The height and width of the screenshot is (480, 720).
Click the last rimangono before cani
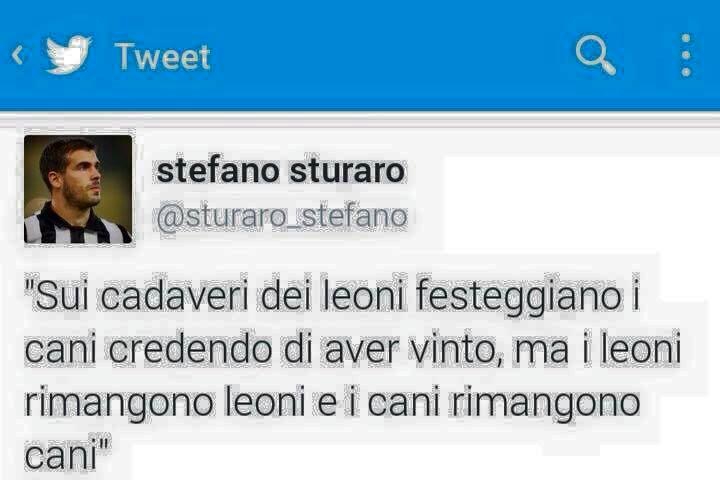[545, 403]
